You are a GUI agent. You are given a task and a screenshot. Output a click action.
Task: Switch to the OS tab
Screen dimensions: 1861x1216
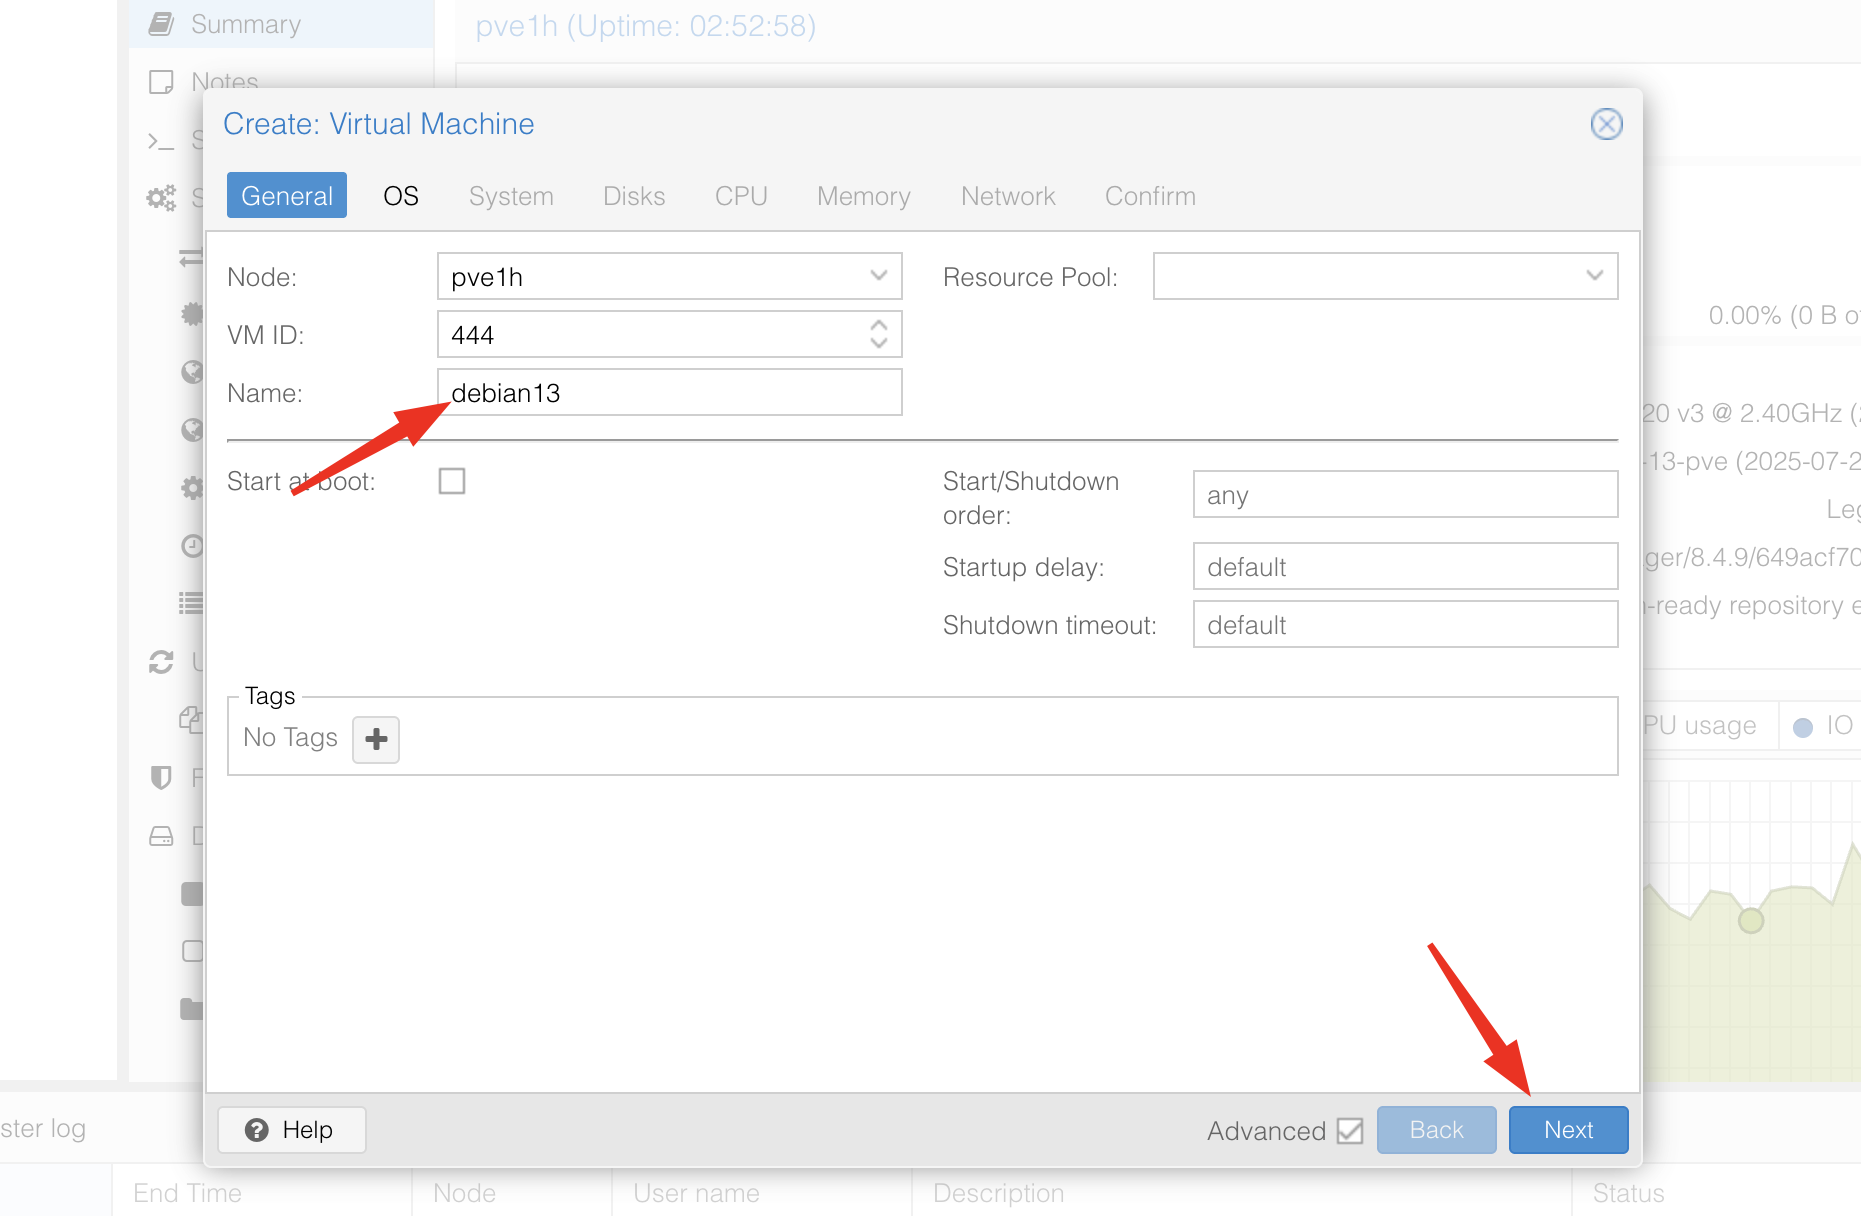[x=401, y=196]
